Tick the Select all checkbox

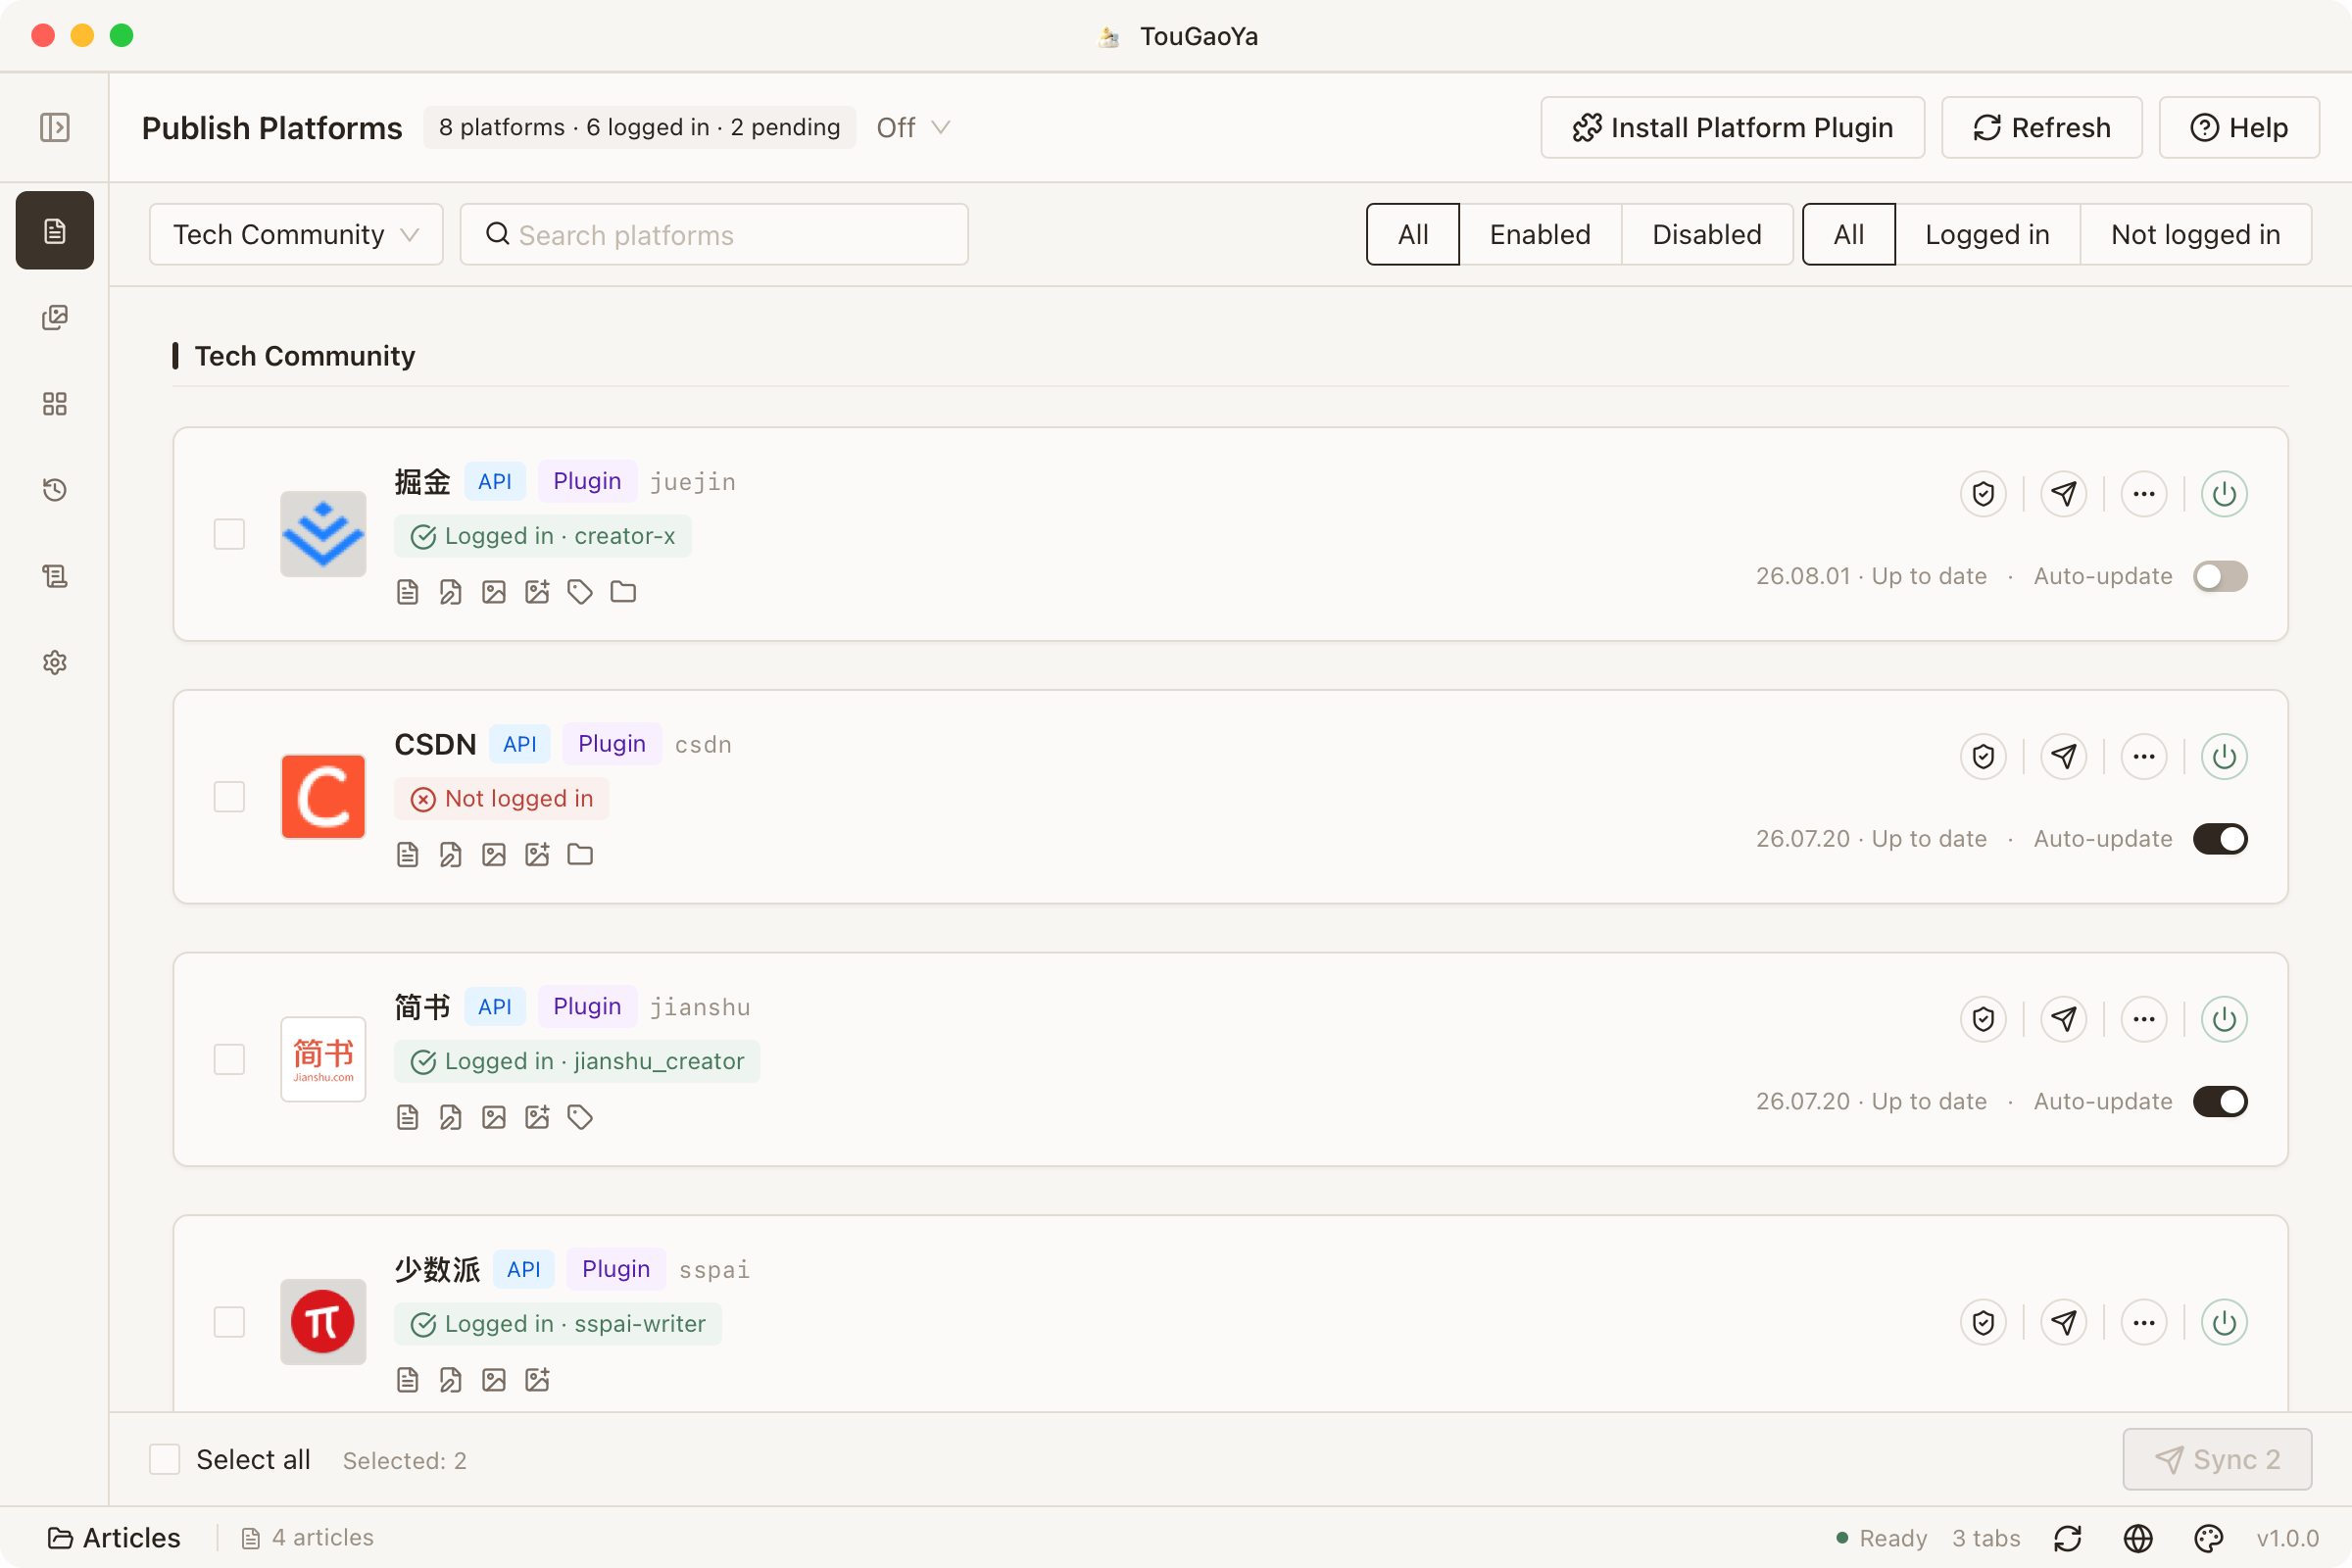click(x=164, y=1460)
